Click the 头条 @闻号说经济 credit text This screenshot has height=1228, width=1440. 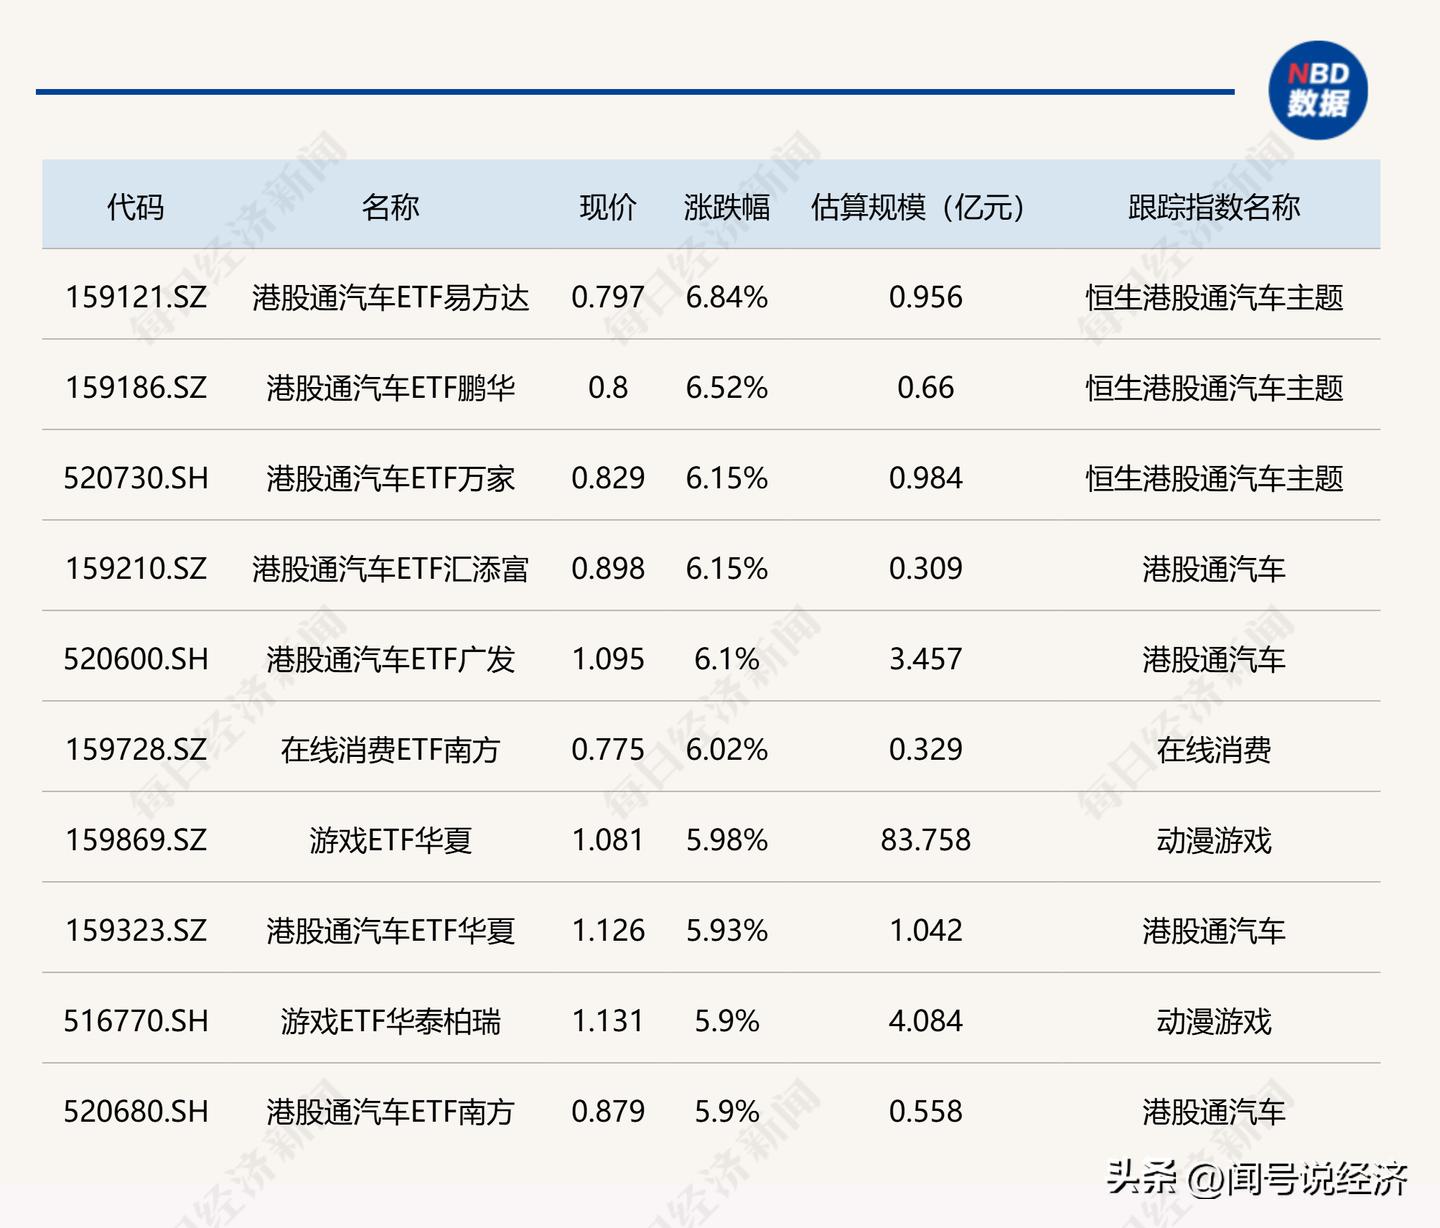coord(1257,1178)
